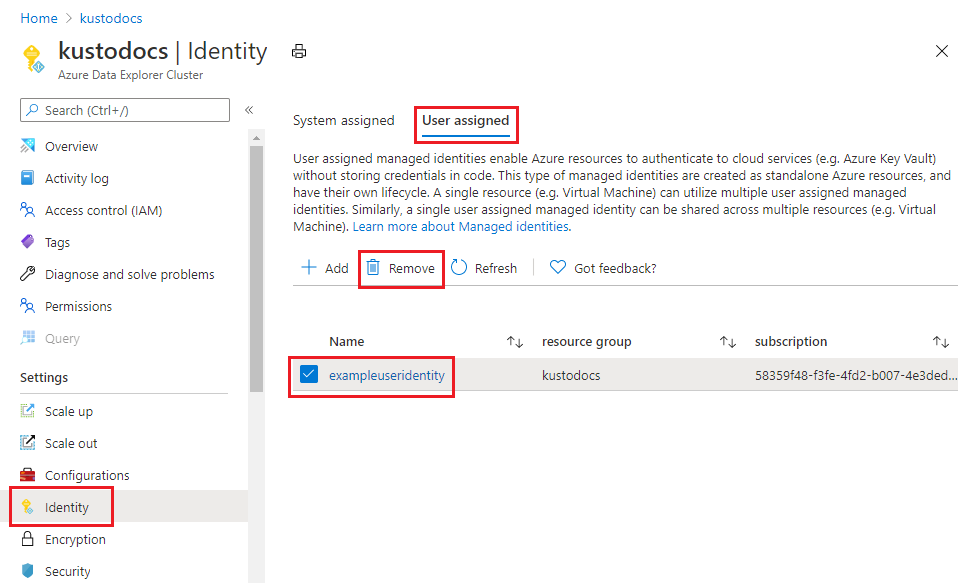Click the Search (Ctrl+/) input field

[125, 110]
